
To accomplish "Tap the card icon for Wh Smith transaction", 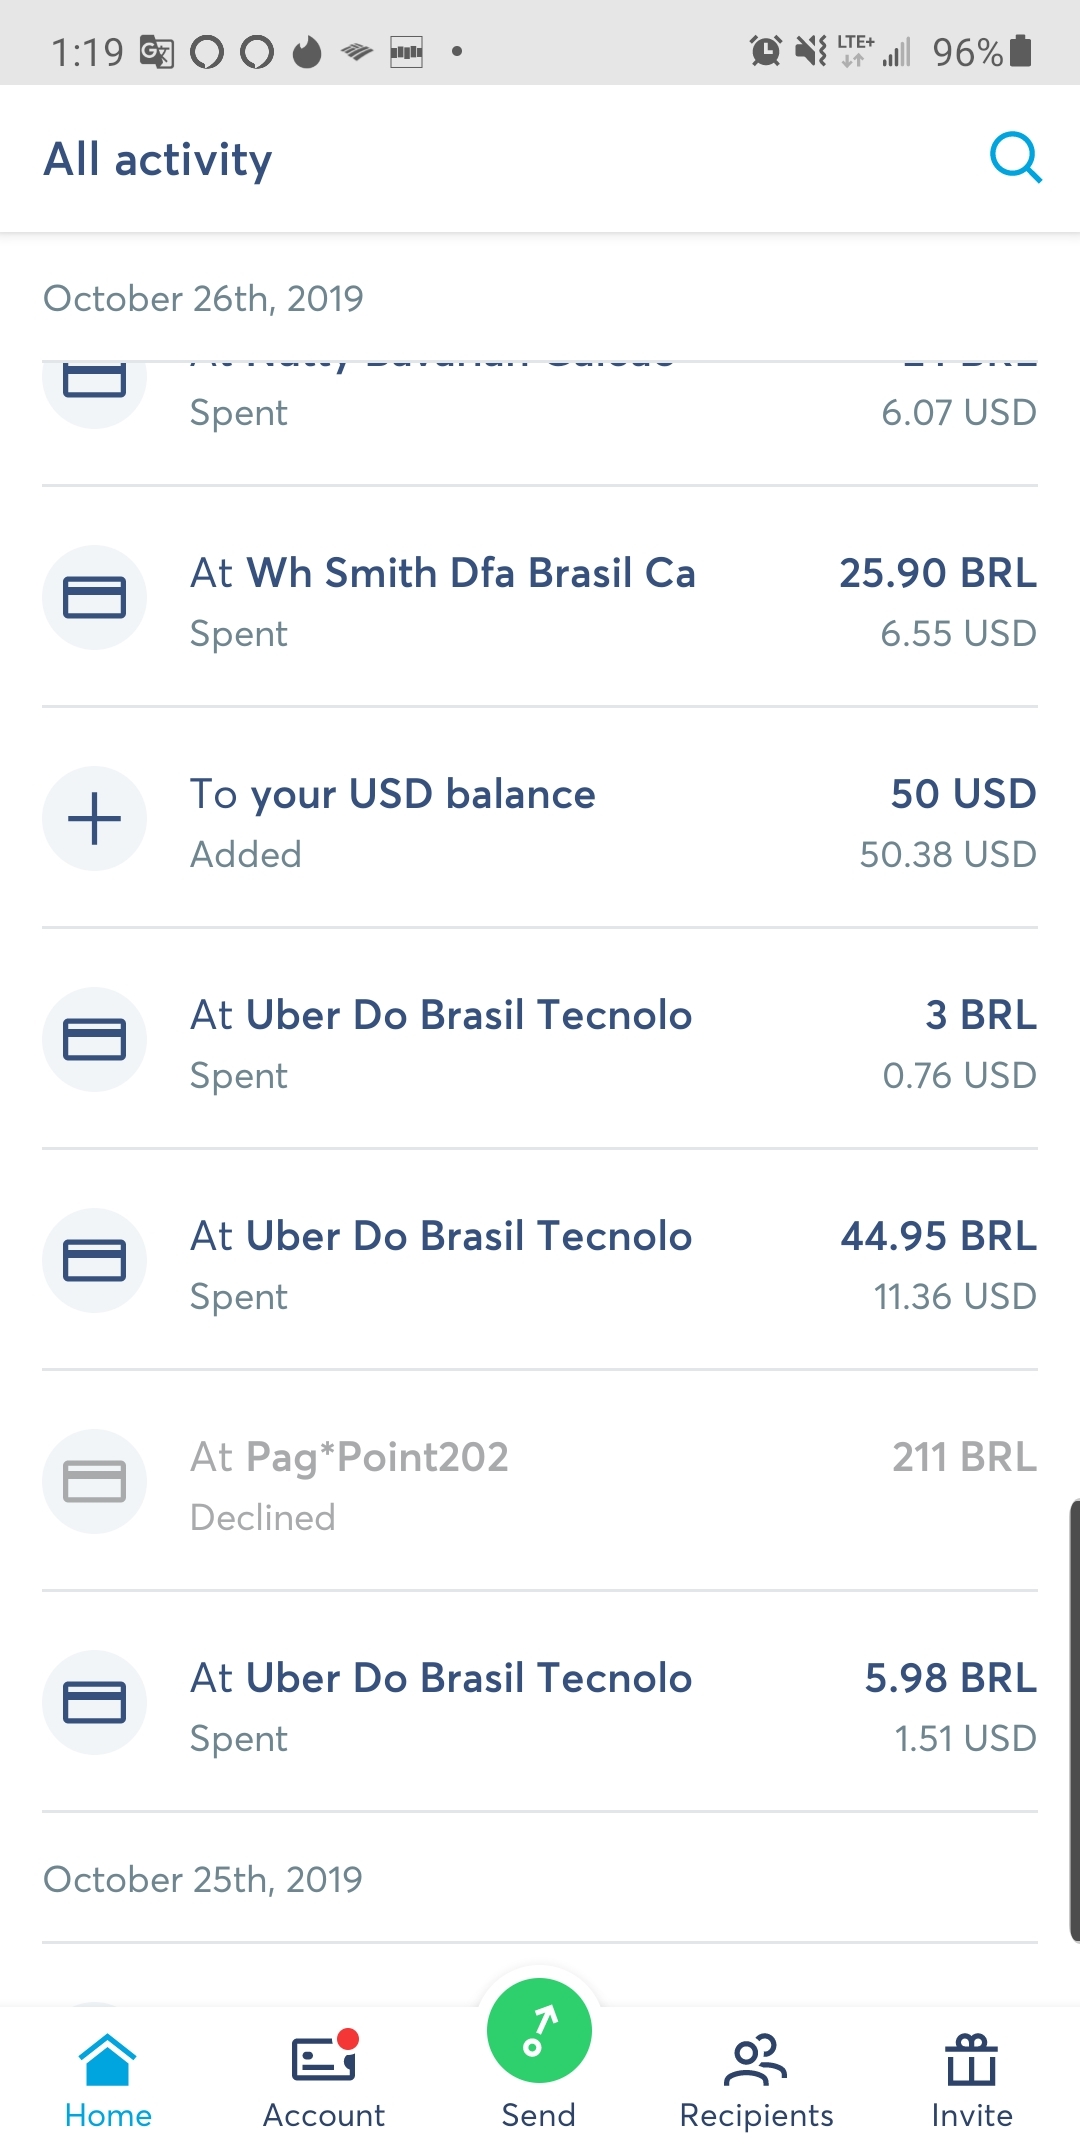I will [94, 598].
